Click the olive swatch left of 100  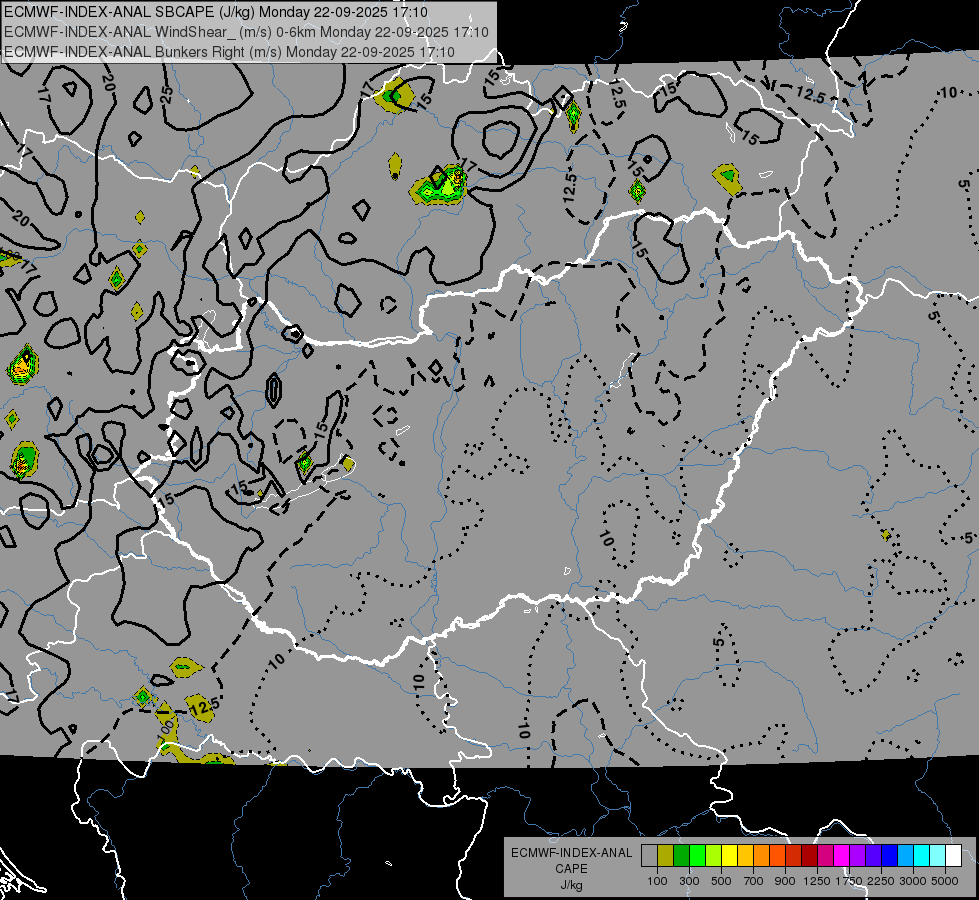tap(665, 855)
